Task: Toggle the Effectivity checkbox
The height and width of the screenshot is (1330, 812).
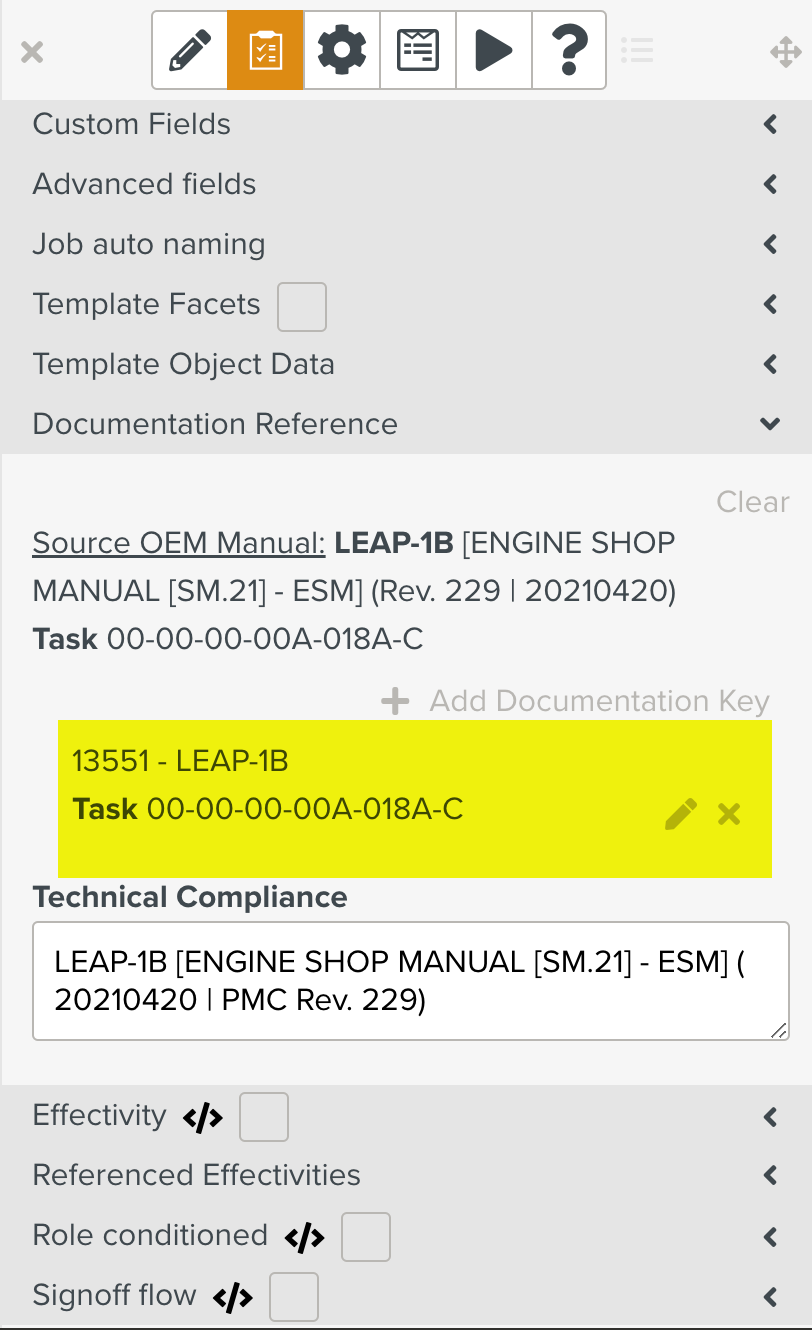Action: [x=264, y=1117]
